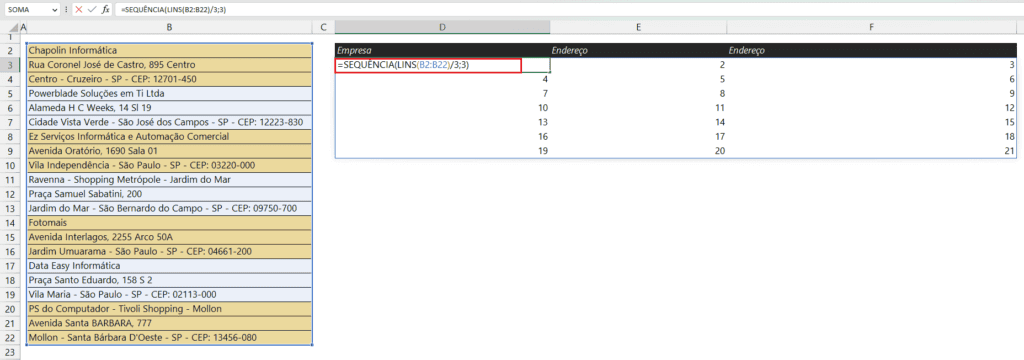Click cell with value 6
1024x360 pixels.
(872, 79)
